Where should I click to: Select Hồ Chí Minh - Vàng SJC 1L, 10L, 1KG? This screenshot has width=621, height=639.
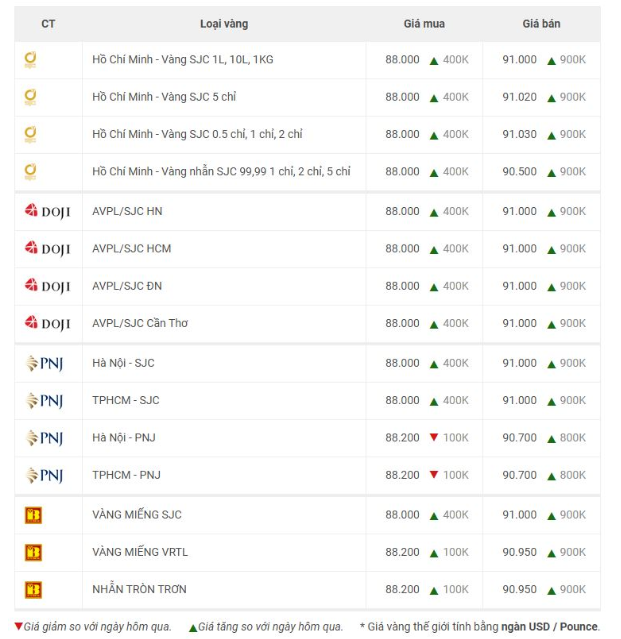coord(183,59)
